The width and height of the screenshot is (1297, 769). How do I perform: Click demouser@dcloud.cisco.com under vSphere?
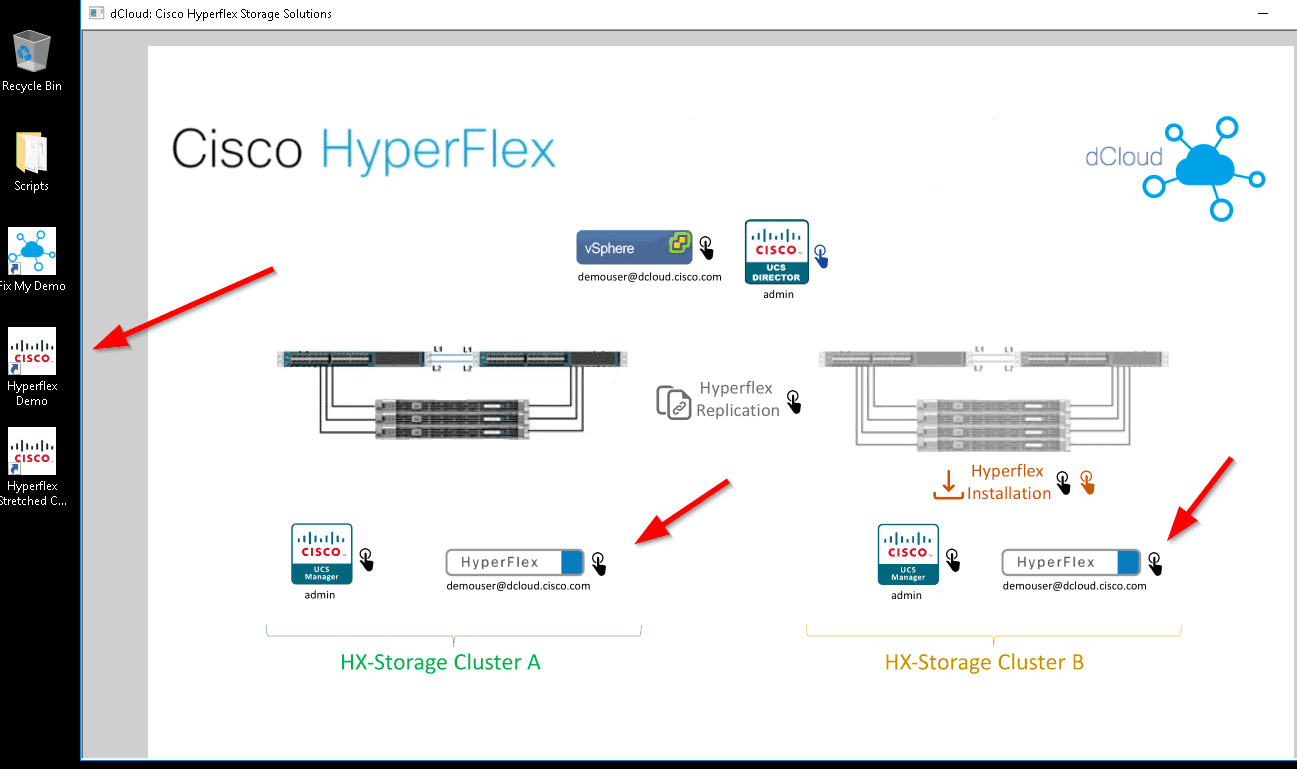(x=649, y=277)
